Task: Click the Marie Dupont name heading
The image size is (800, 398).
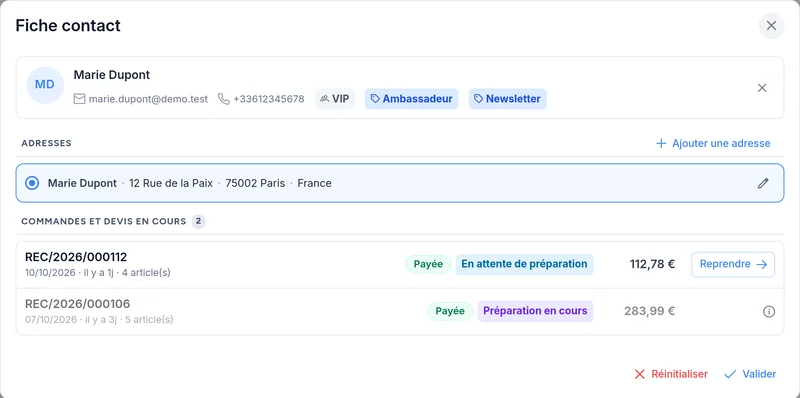Action: (x=112, y=75)
